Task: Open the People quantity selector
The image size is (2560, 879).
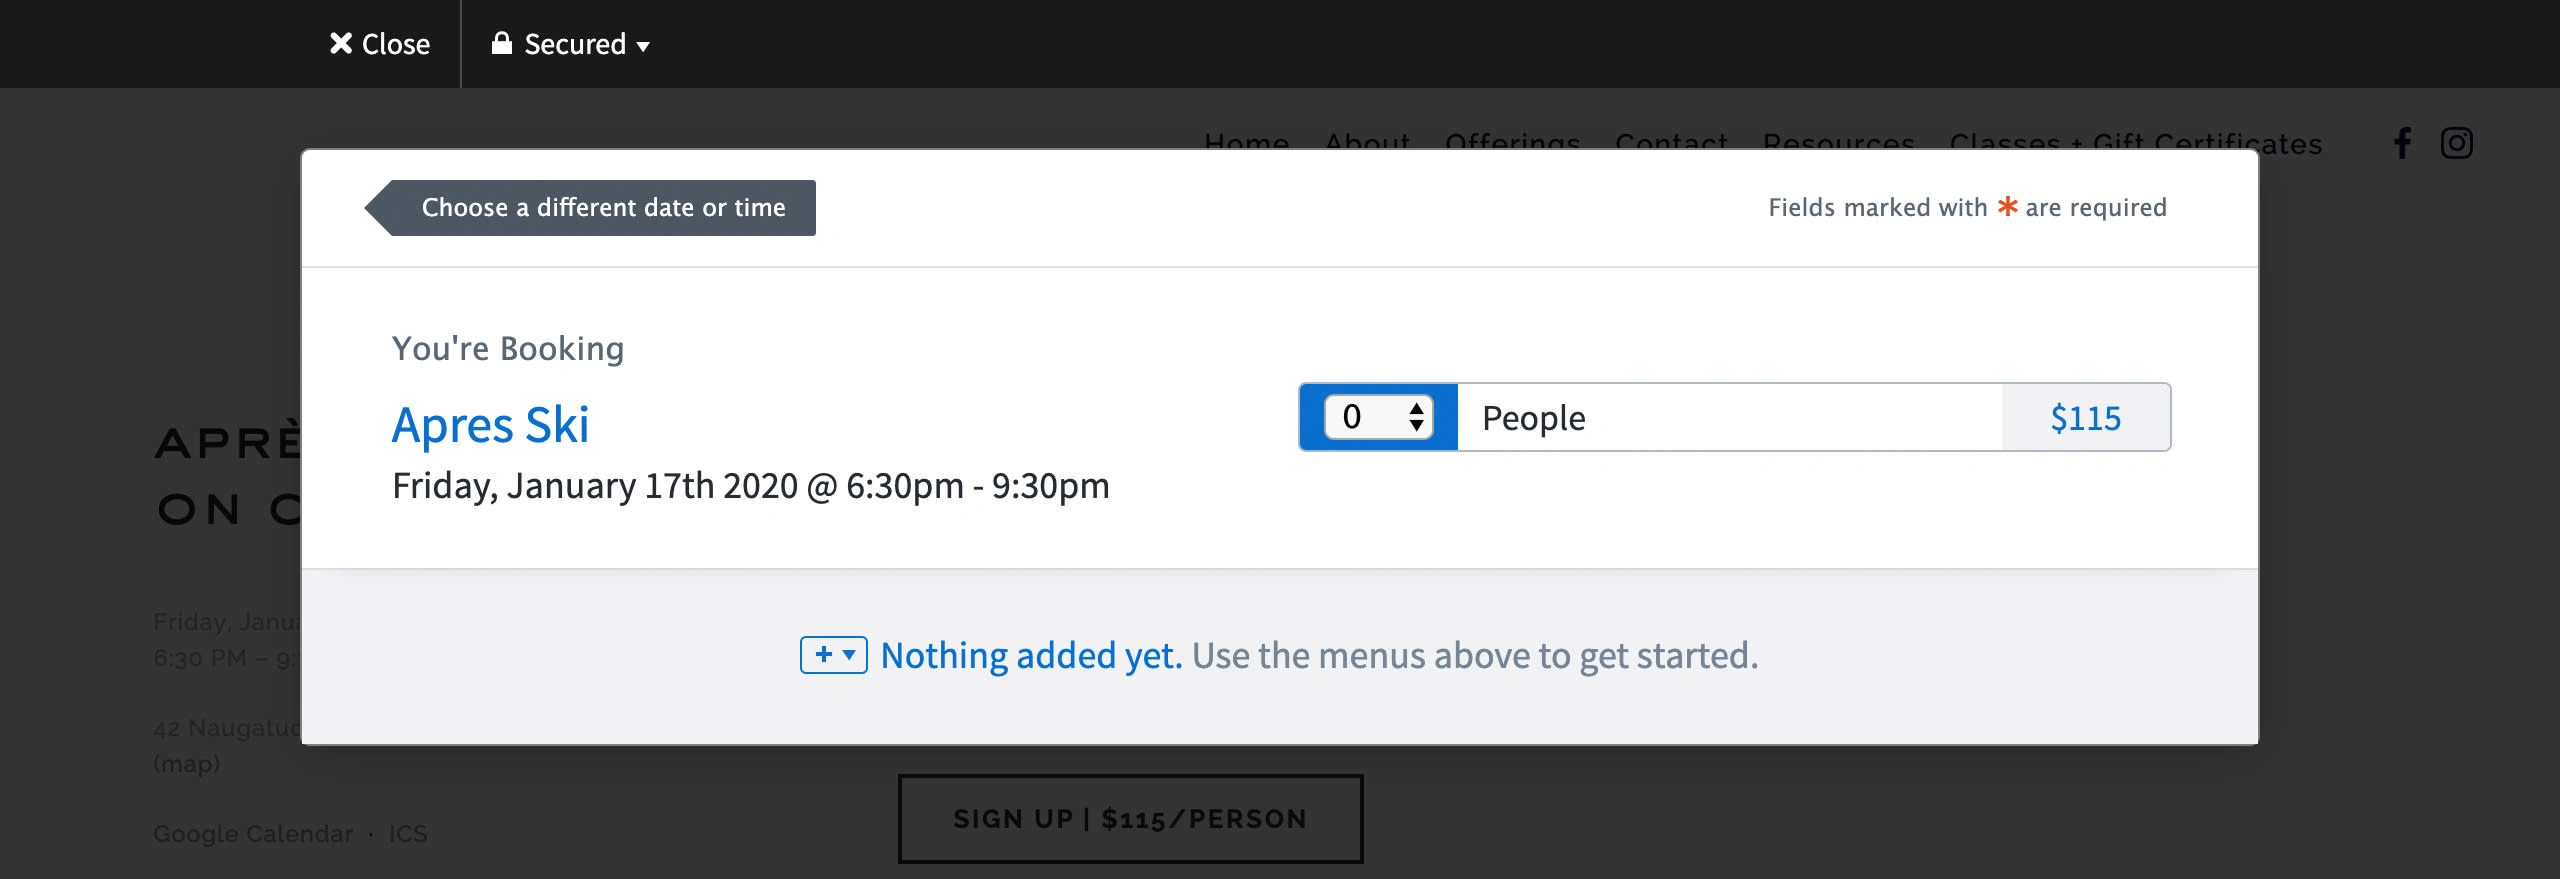Action: coord(1378,417)
